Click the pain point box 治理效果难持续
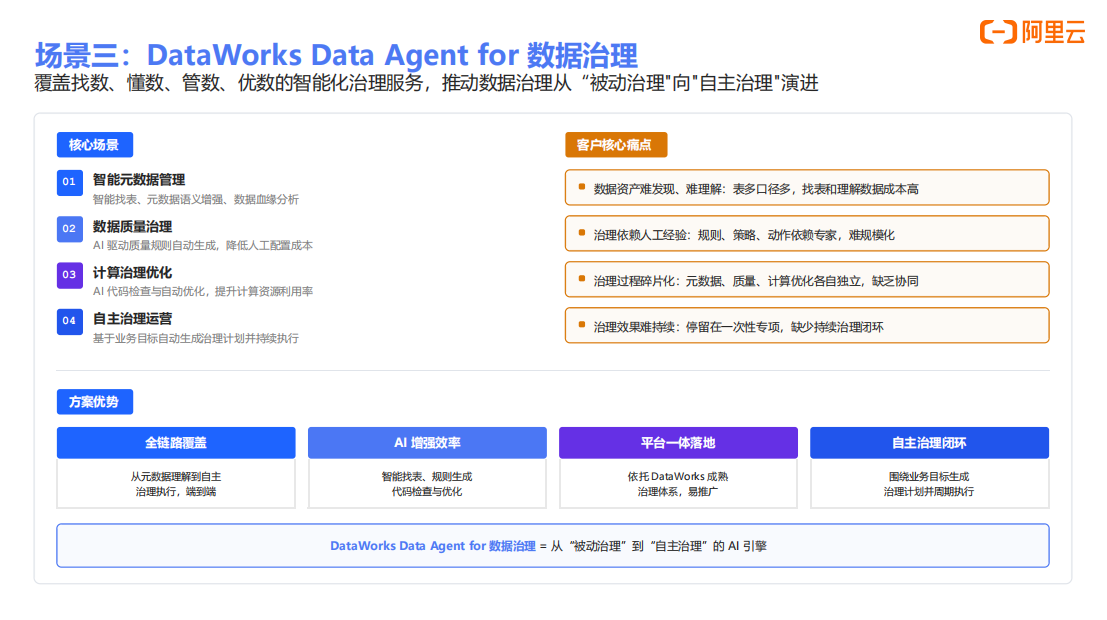 (x=807, y=326)
